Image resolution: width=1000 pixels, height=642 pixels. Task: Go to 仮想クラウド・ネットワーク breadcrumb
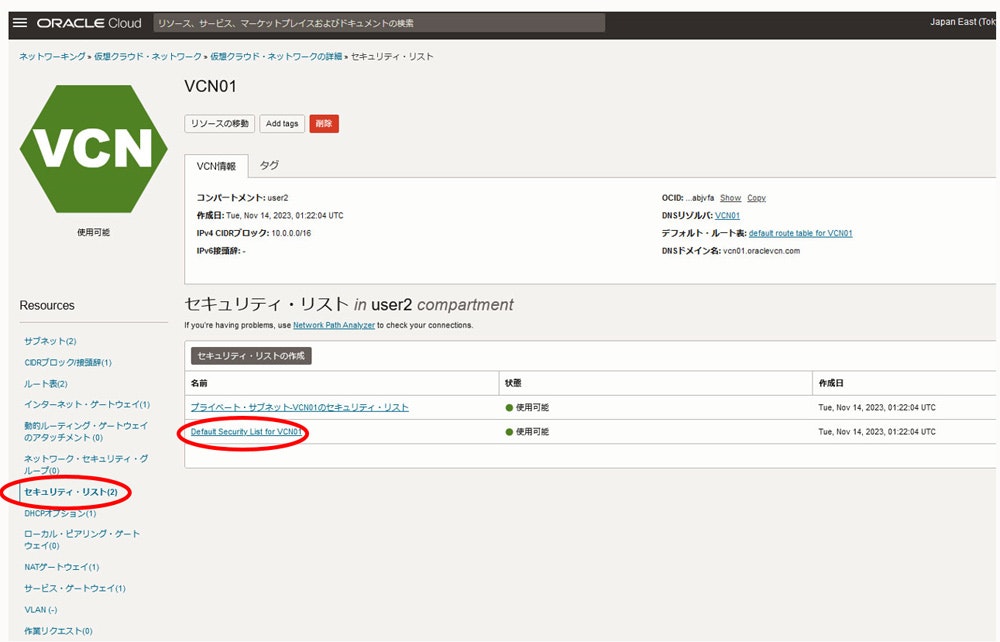[148, 57]
